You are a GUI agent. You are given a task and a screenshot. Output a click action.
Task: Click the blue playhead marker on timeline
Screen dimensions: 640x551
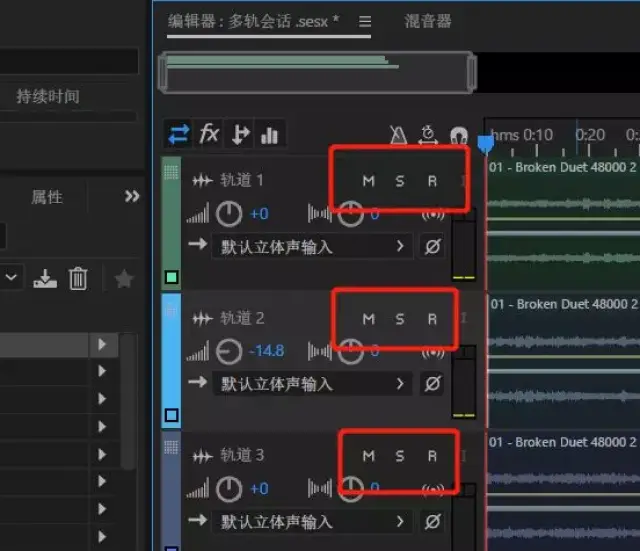pyautogui.click(x=485, y=144)
